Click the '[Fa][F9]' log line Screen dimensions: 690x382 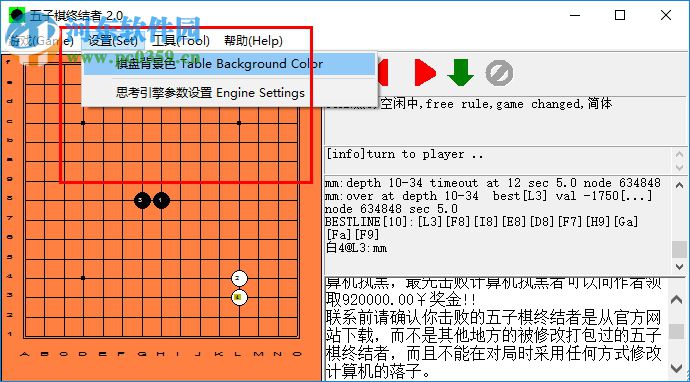tap(352, 235)
